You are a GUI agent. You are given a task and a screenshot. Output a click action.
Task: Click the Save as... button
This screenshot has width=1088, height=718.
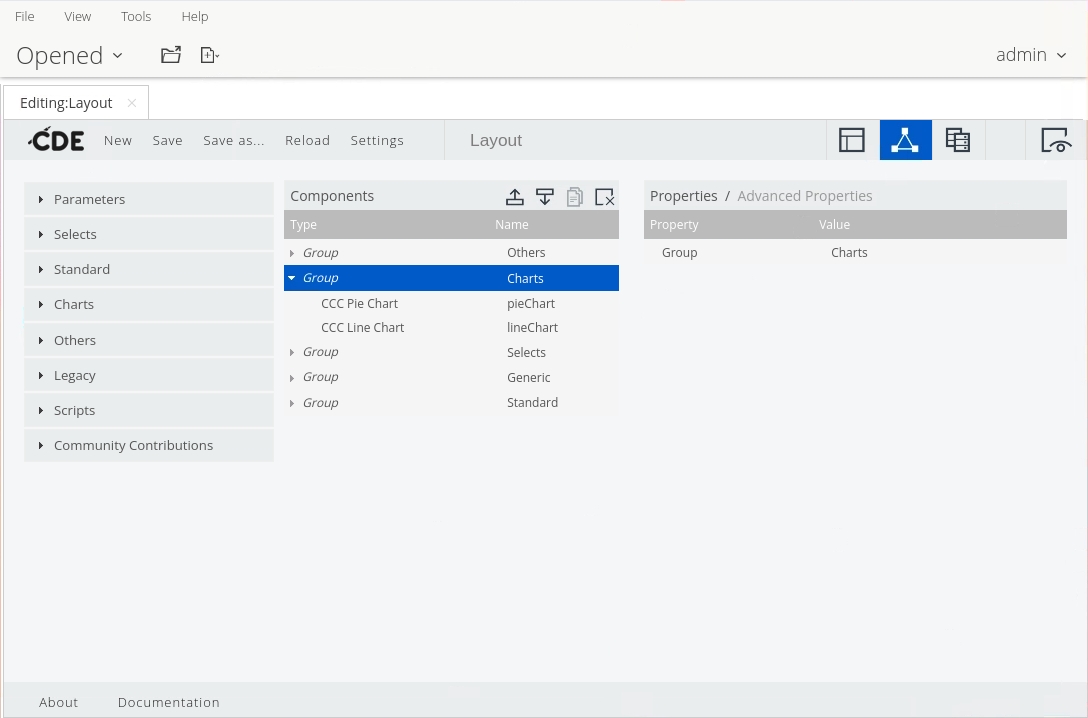tap(233, 141)
